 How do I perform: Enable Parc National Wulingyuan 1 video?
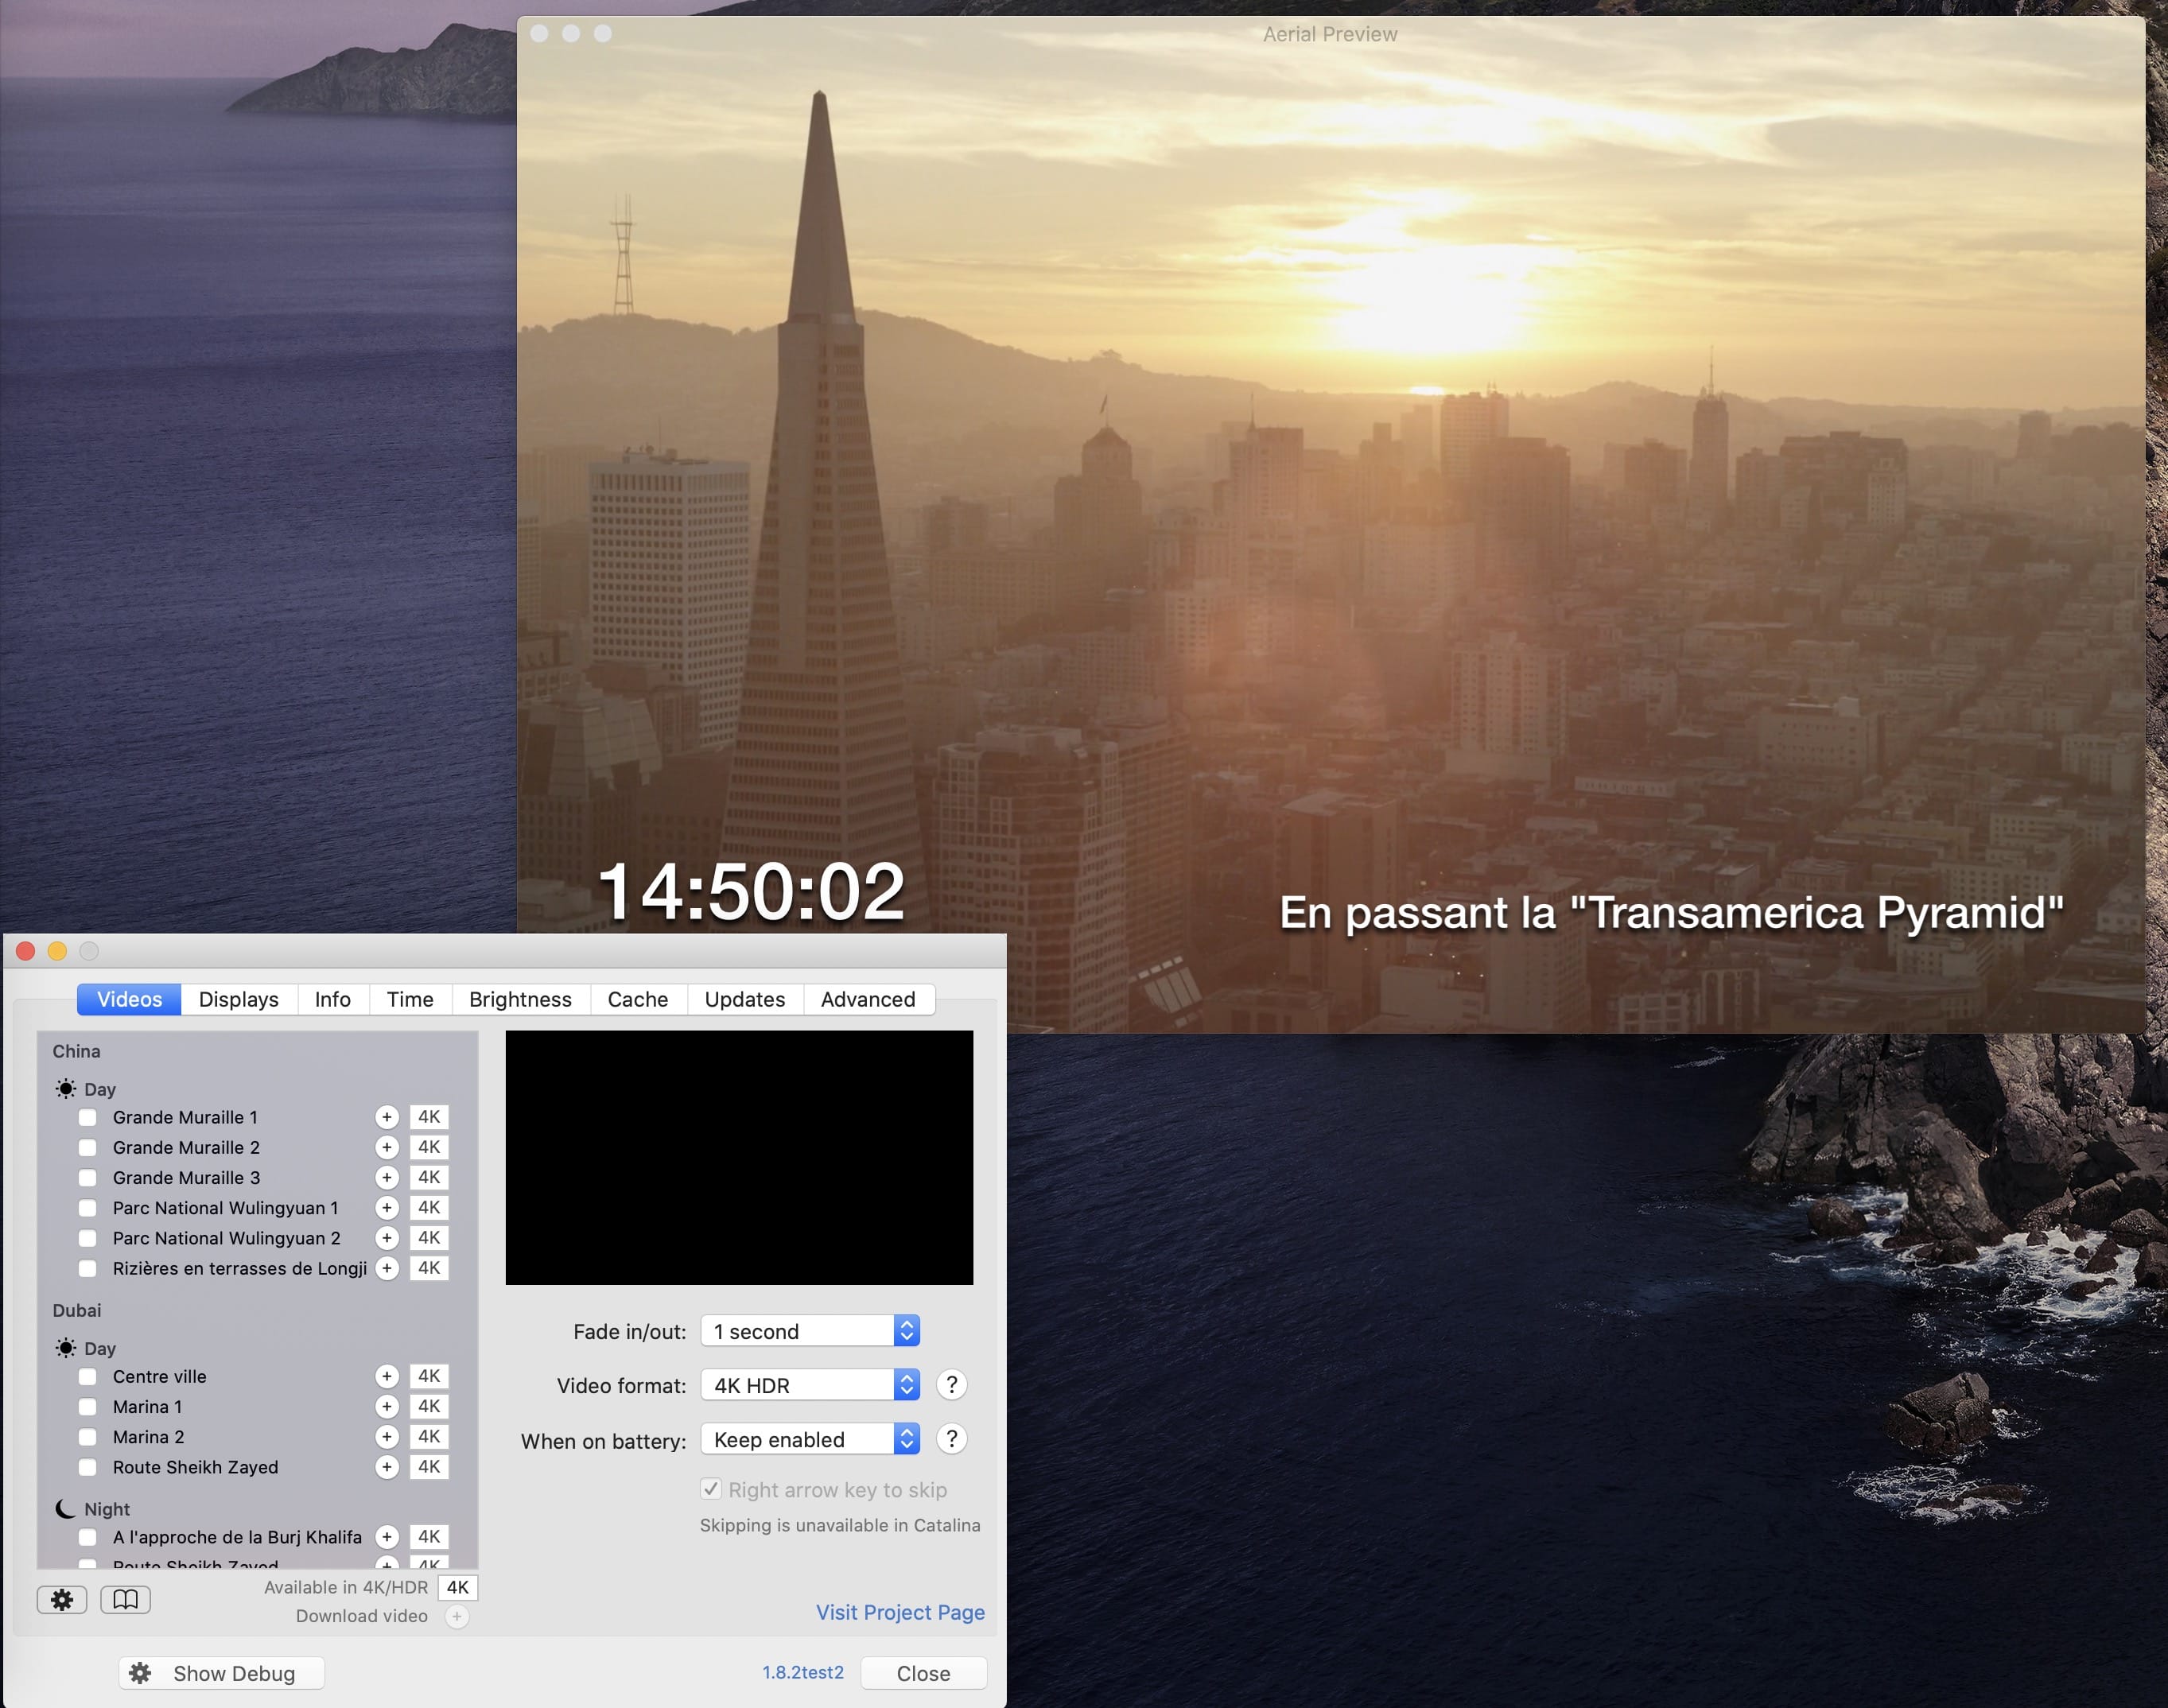coord(88,1208)
